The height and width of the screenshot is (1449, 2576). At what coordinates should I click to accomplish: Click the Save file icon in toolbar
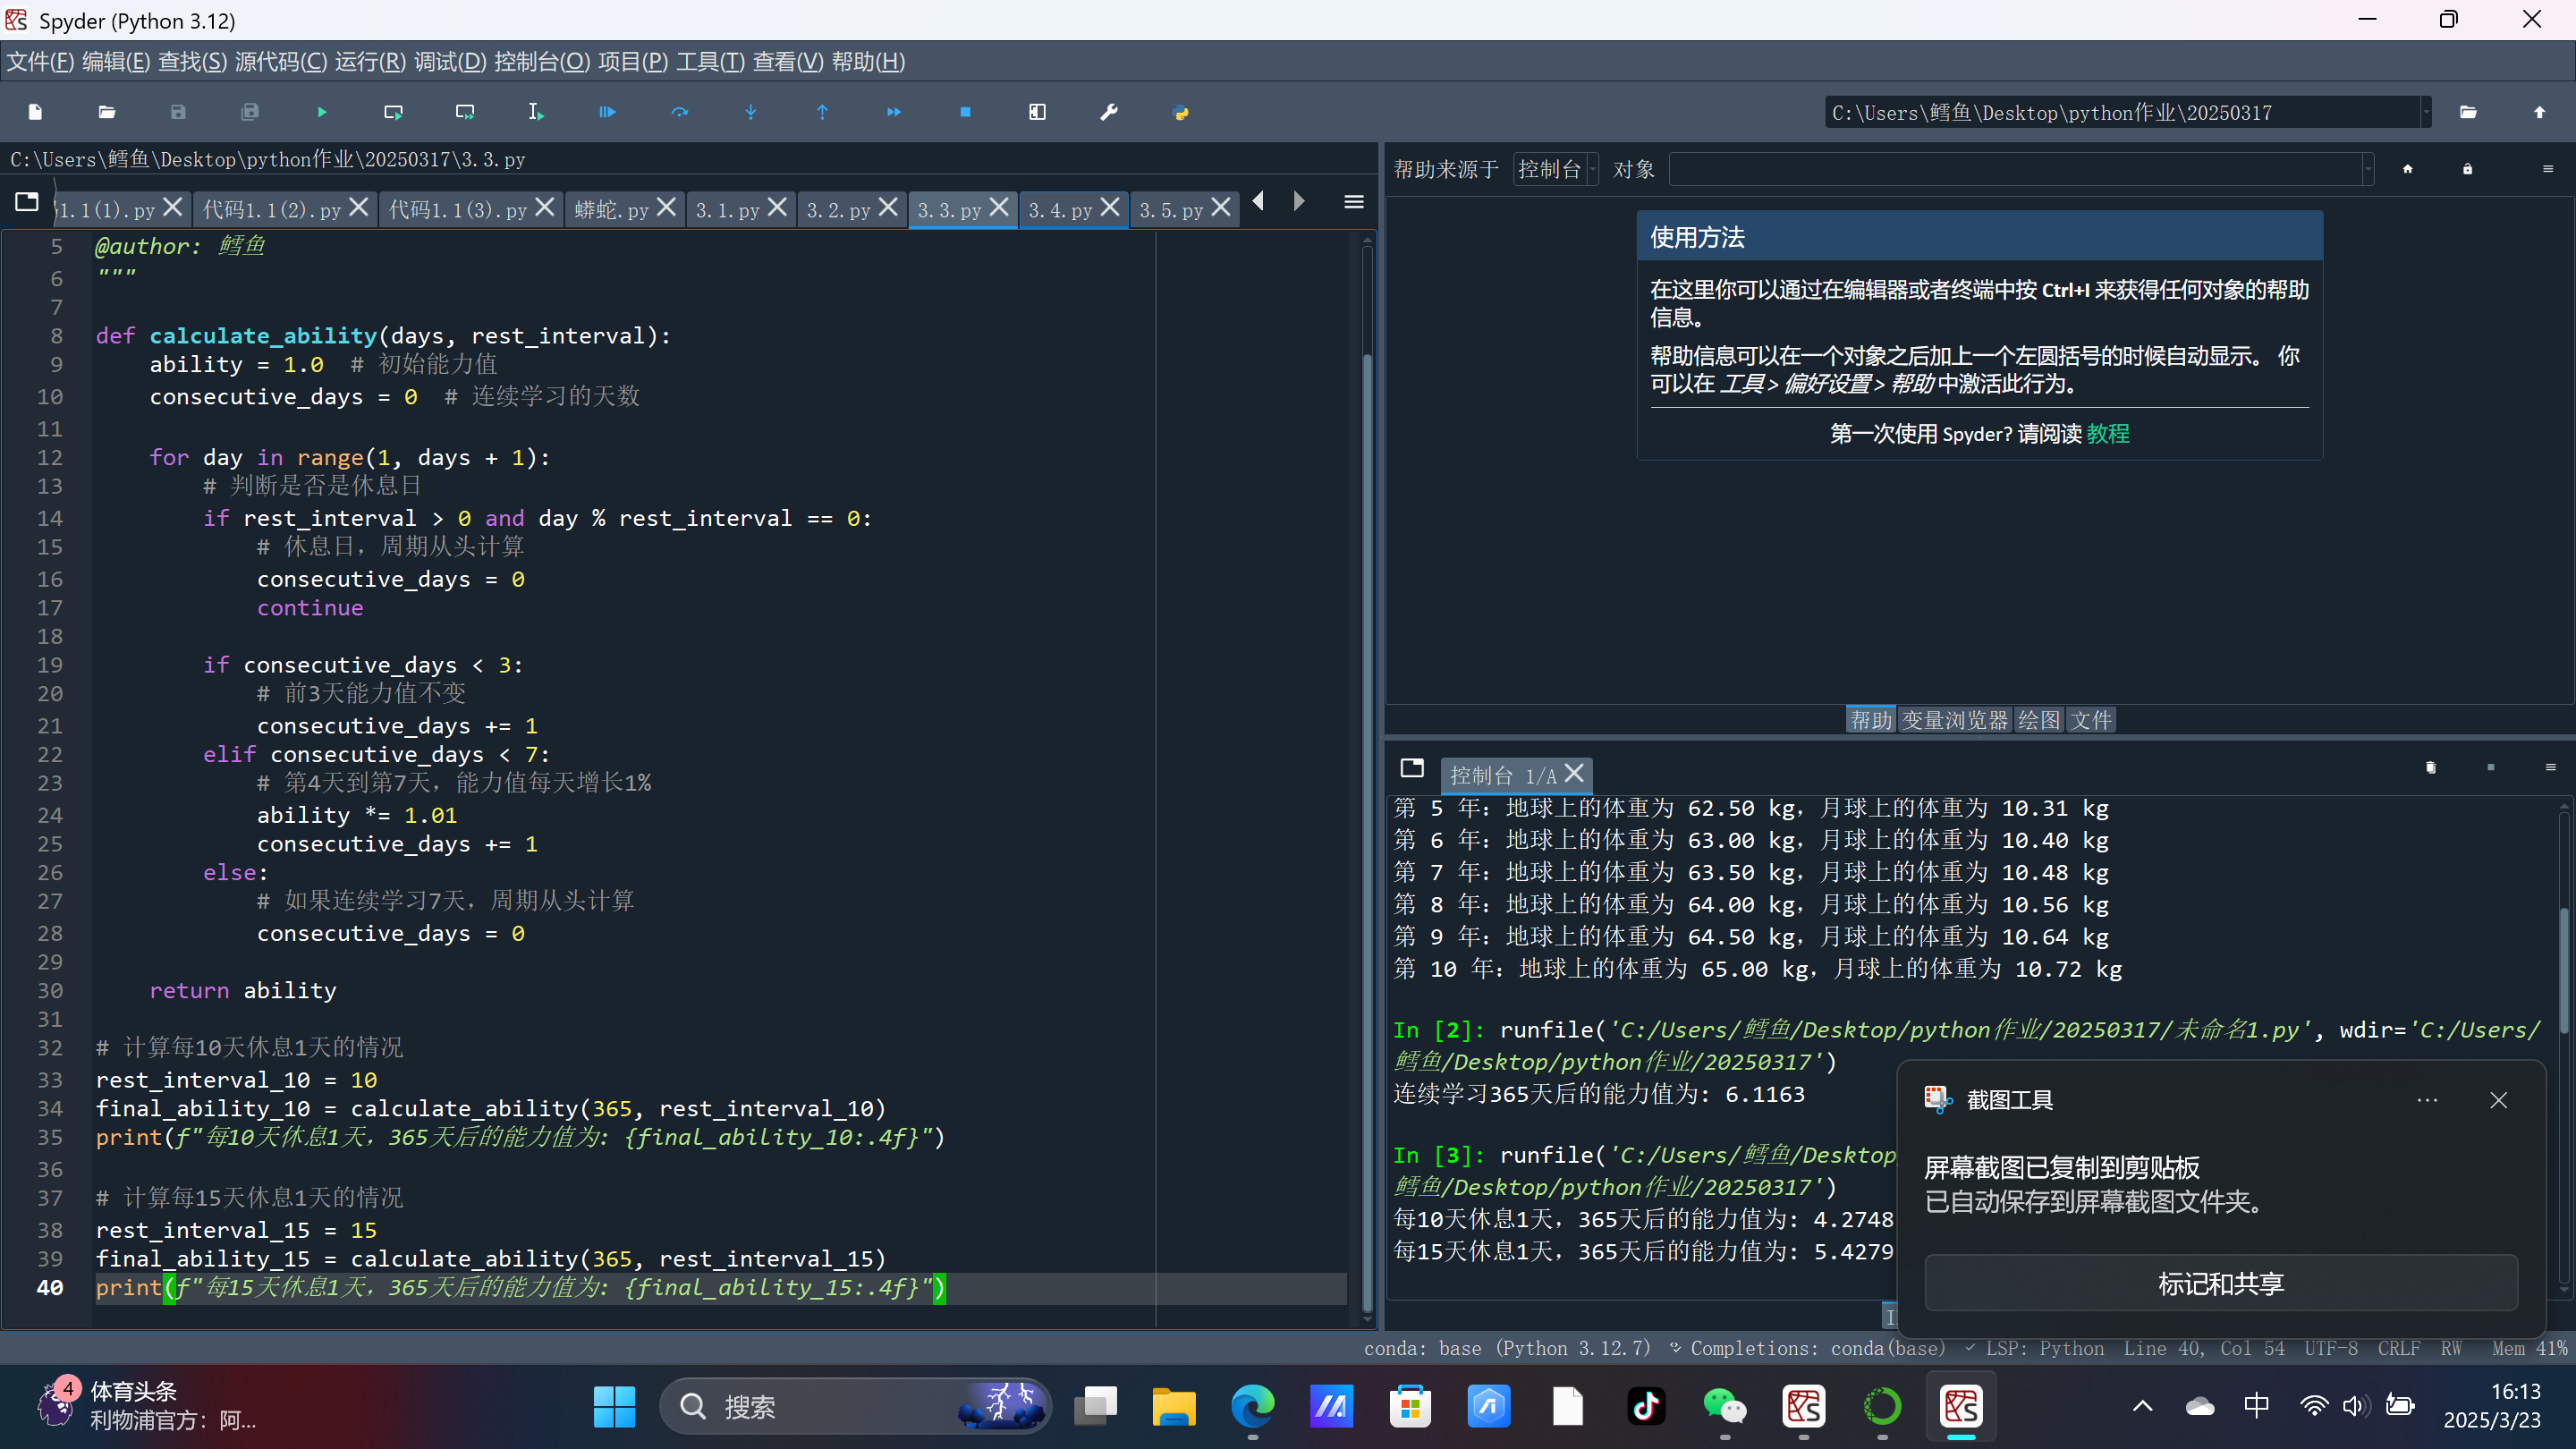178,112
